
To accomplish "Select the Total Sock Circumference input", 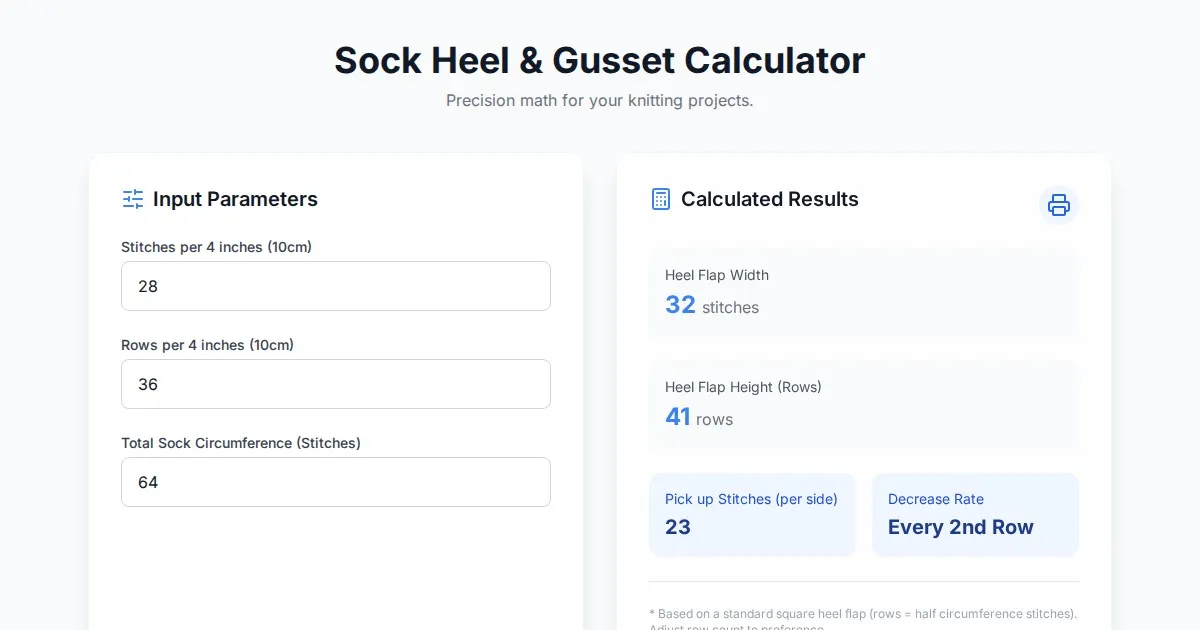I will (335, 482).
